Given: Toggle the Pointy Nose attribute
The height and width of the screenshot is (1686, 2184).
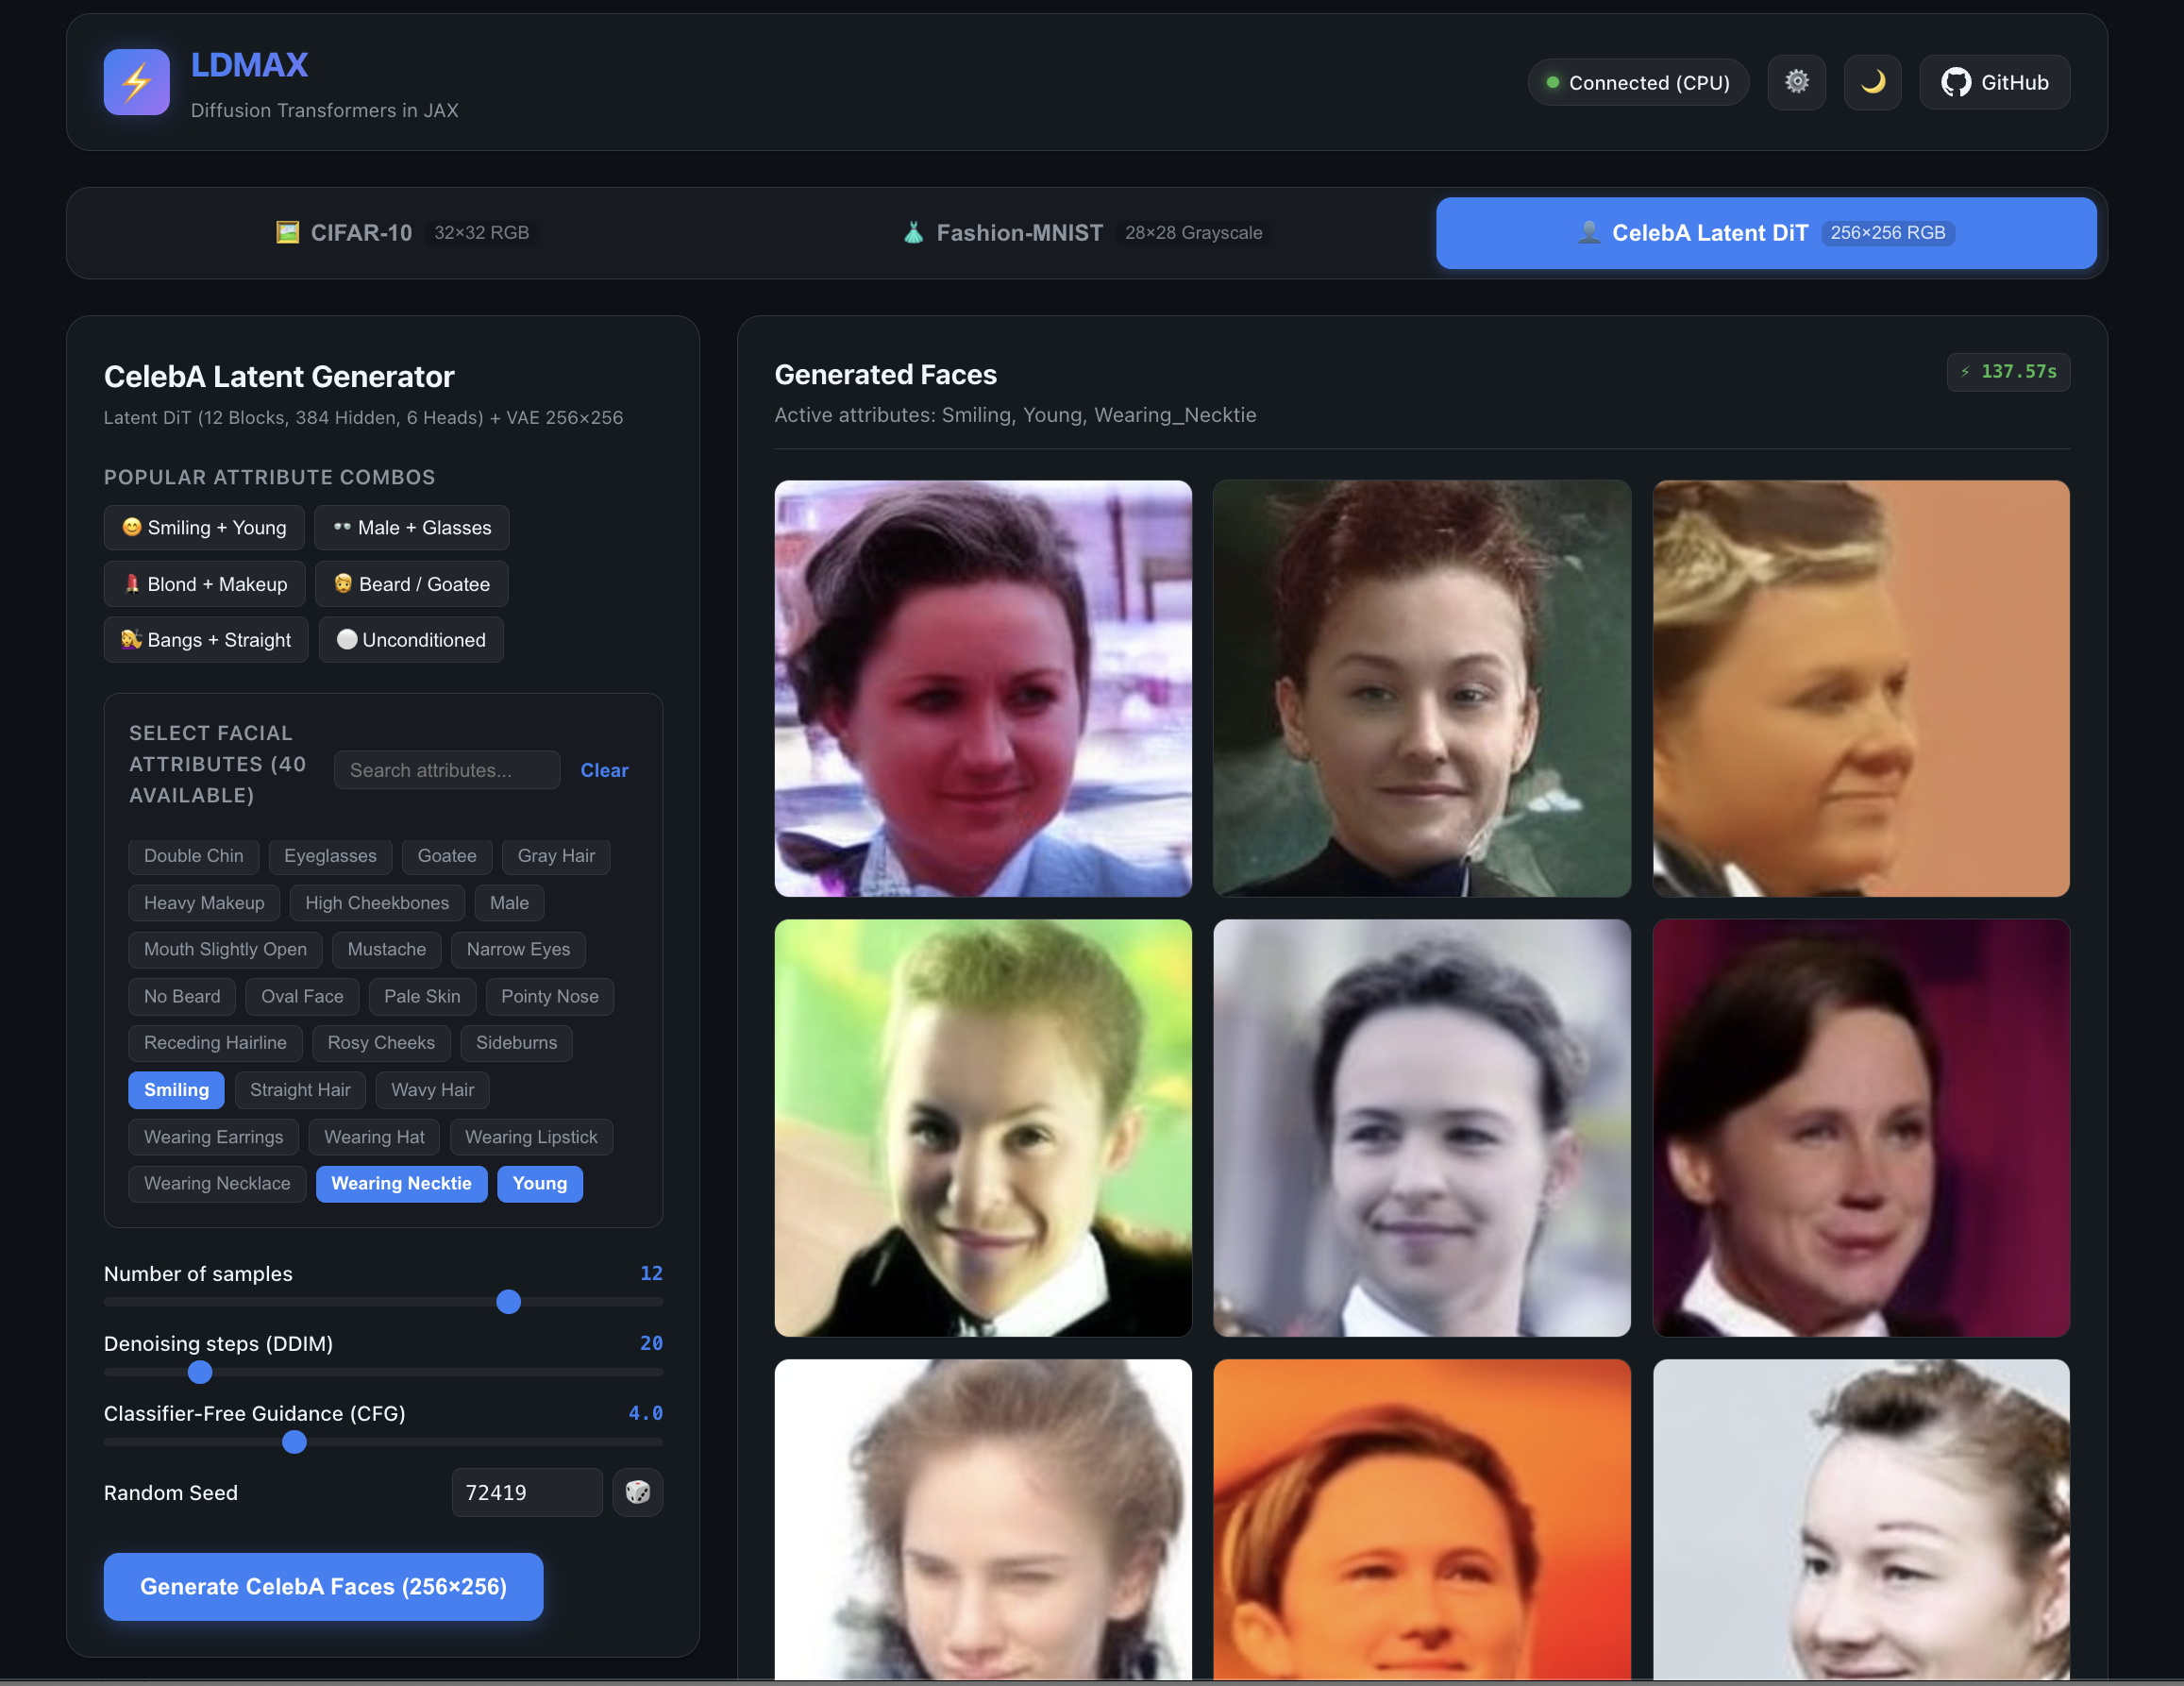Looking at the screenshot, I should (x=550, y=996).
